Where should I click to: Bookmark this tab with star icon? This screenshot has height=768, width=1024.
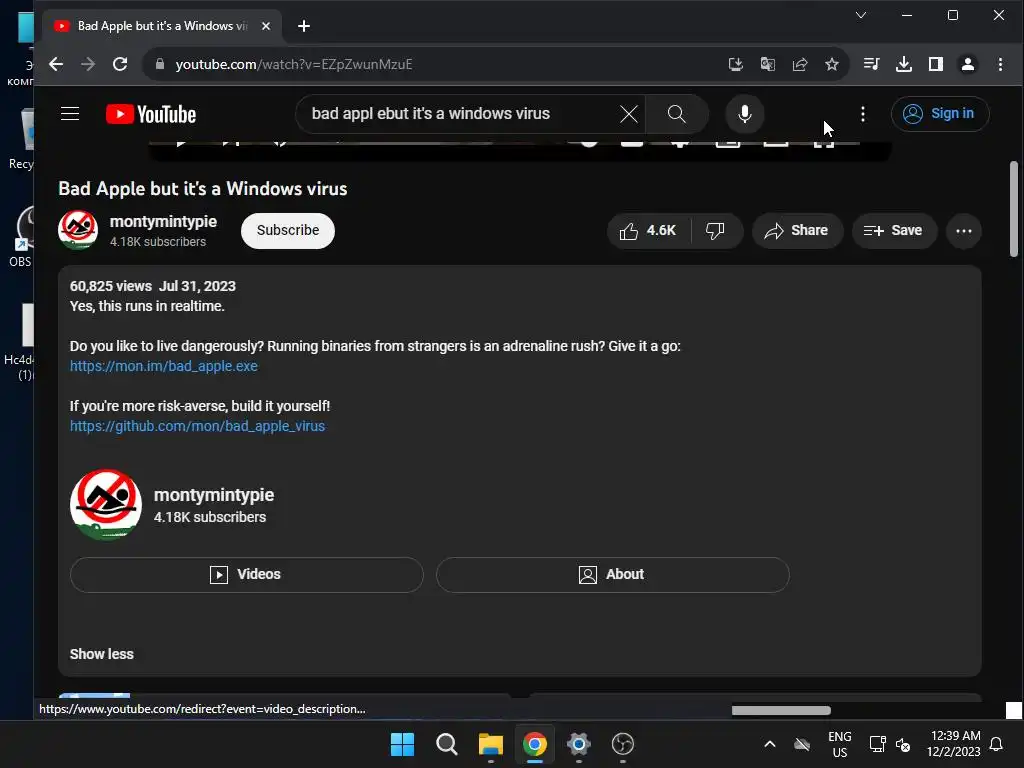831,64
